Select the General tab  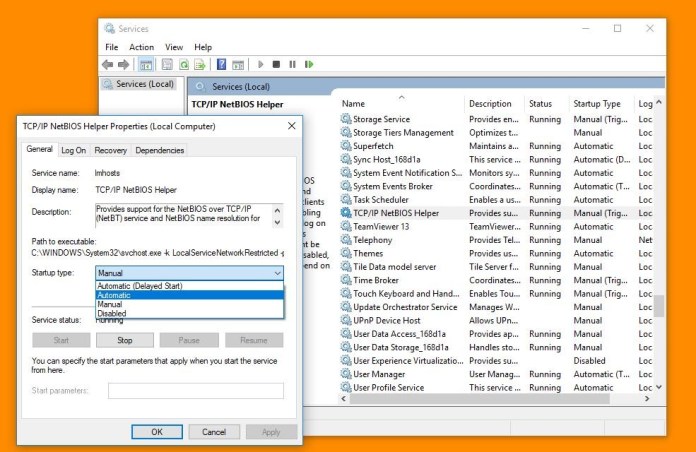(39, 149)
